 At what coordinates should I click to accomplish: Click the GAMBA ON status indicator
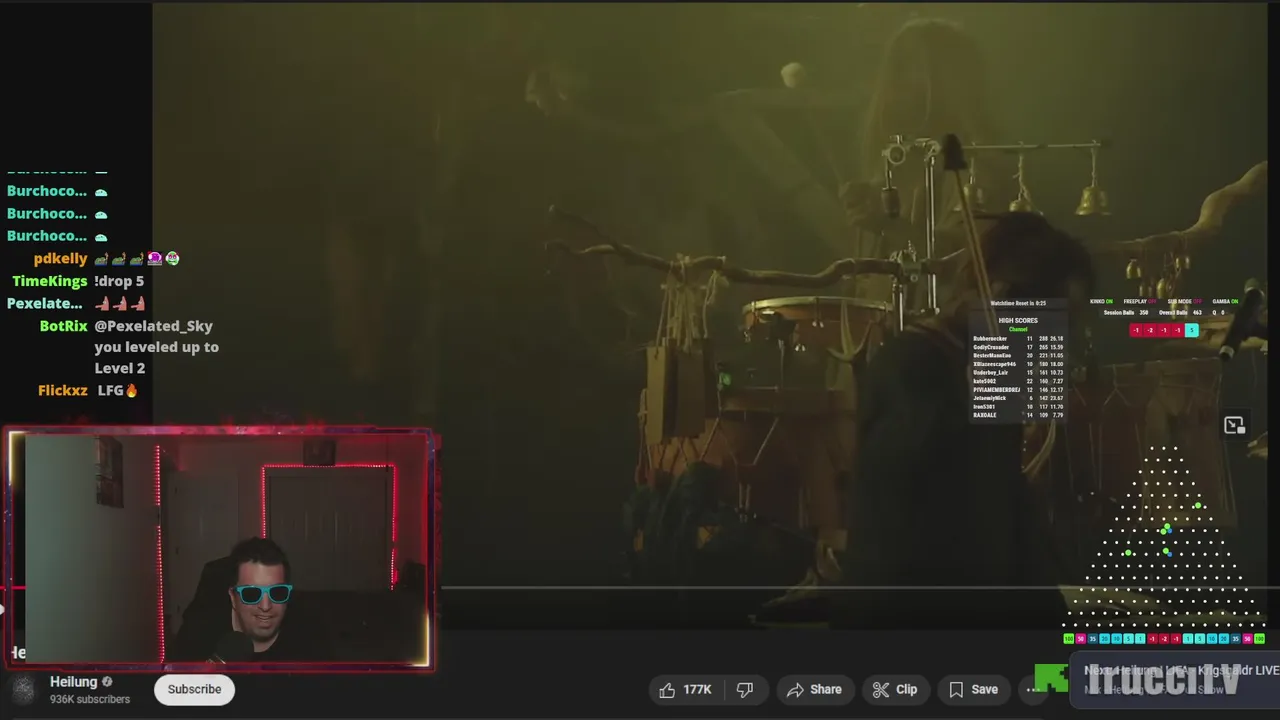pos(1225,301)
